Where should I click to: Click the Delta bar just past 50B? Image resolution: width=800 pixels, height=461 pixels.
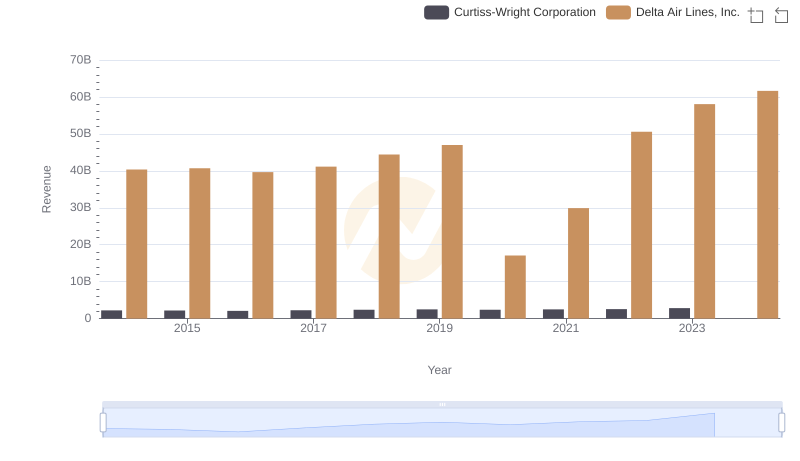point(641,225)
